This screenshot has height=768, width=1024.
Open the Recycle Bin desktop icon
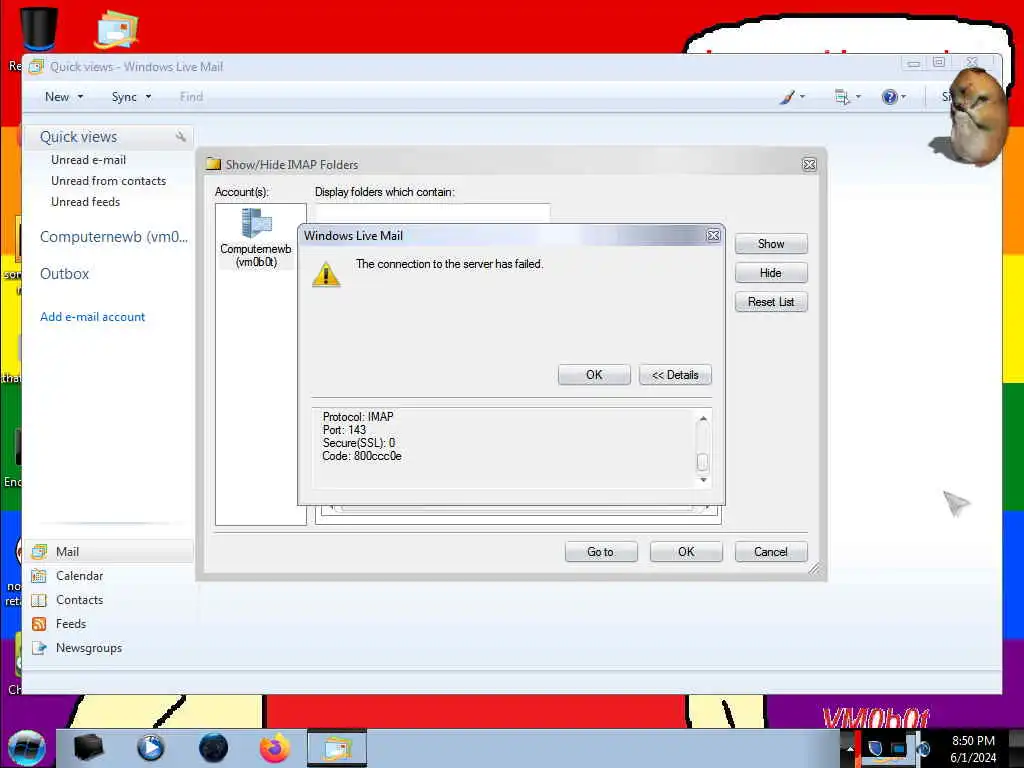(x=39, y=29)
